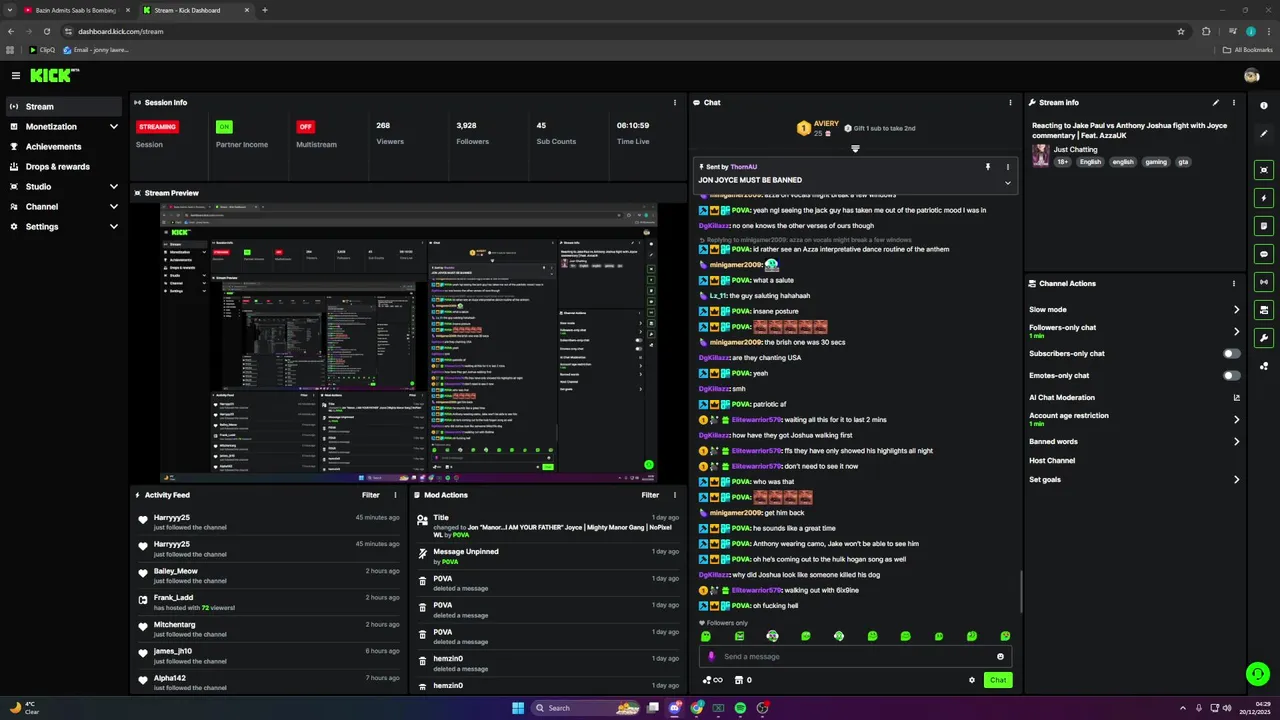Viewport: 1280px width, 720px height.
Task: Open Activity Feed Filter
Action: 370,495
